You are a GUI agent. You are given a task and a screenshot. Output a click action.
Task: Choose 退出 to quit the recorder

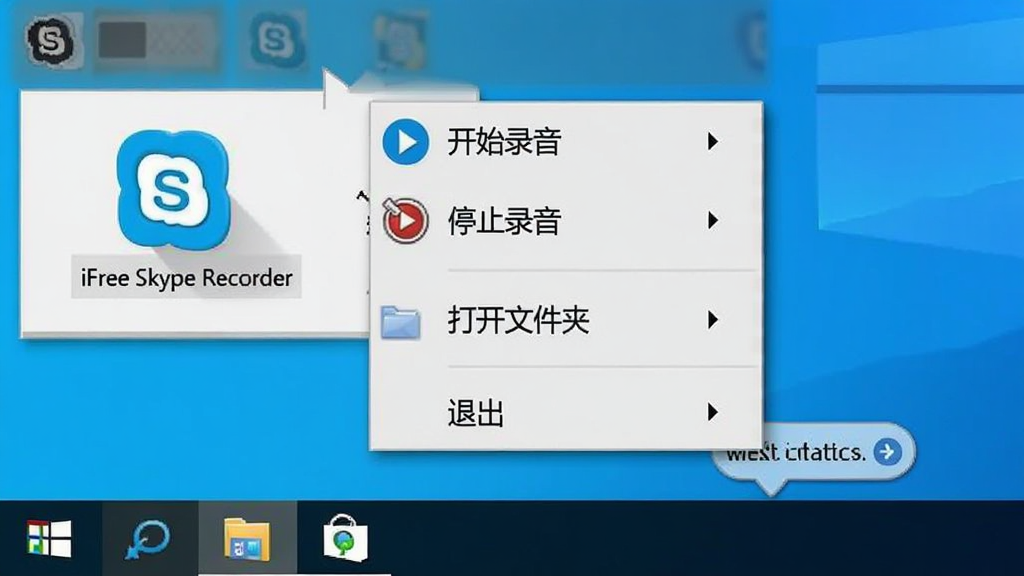click(x=566, y=412)
